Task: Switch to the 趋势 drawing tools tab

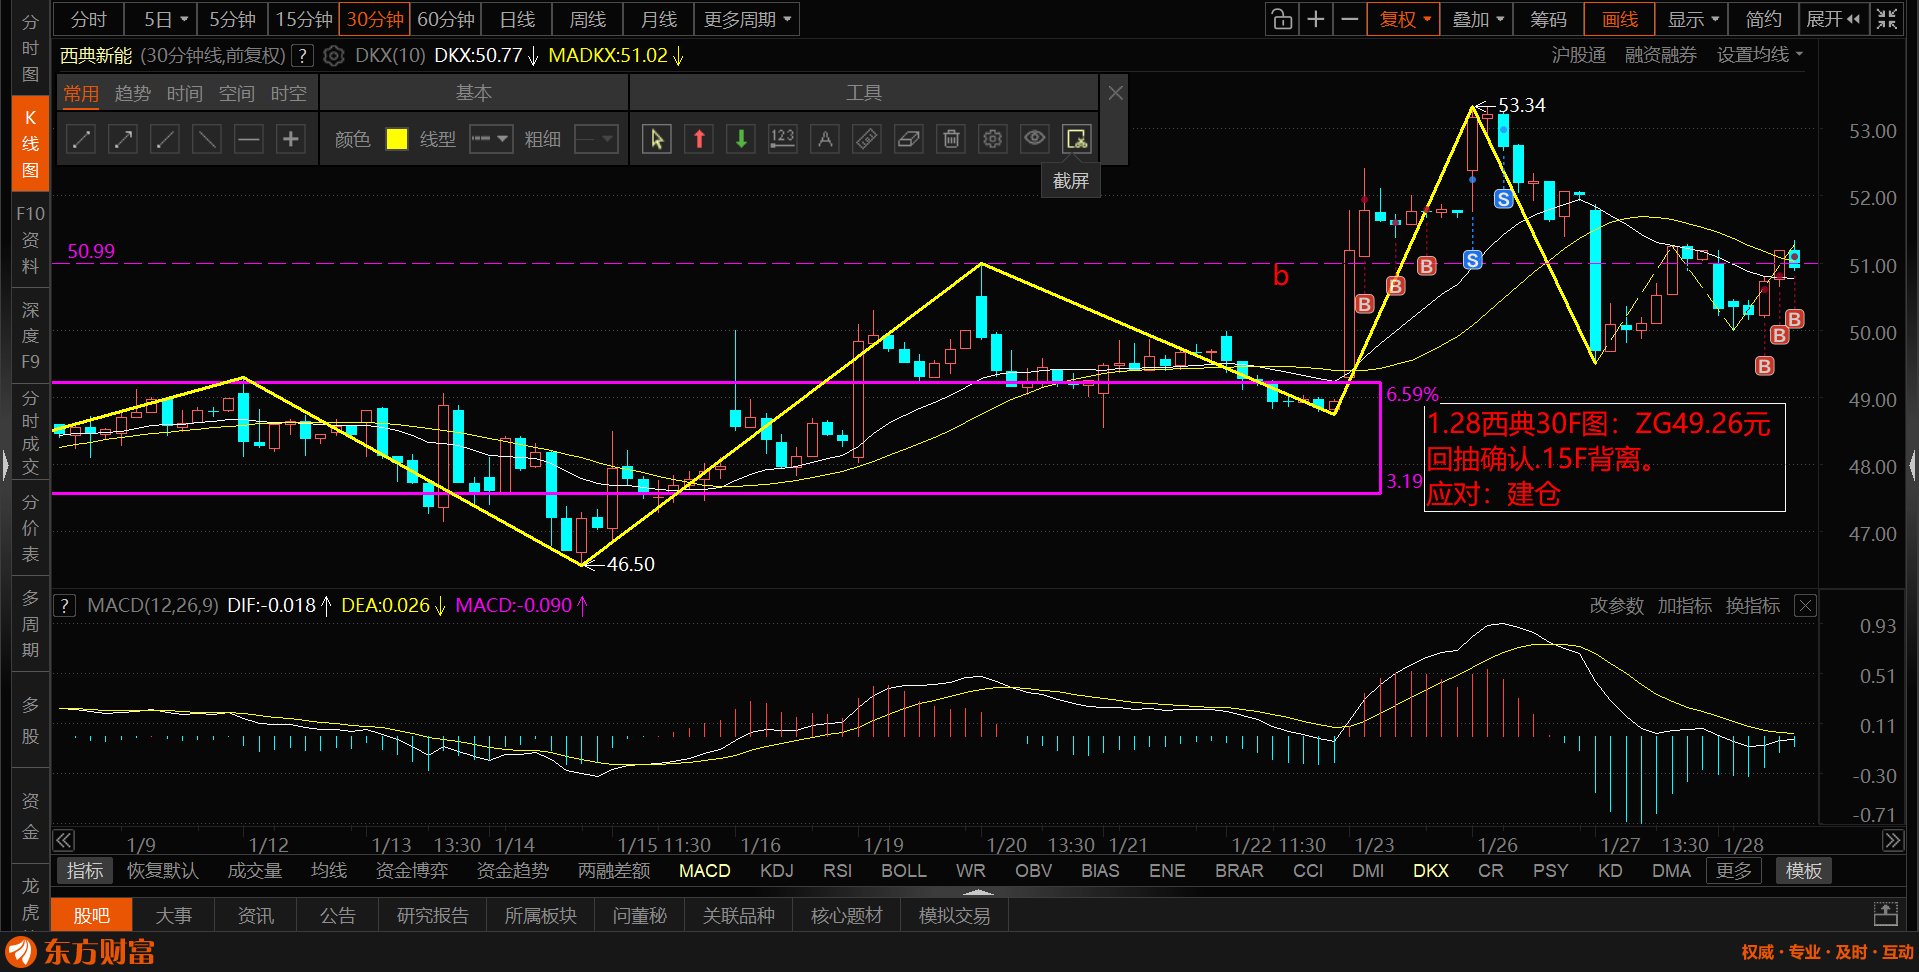Action: (132, 93)
